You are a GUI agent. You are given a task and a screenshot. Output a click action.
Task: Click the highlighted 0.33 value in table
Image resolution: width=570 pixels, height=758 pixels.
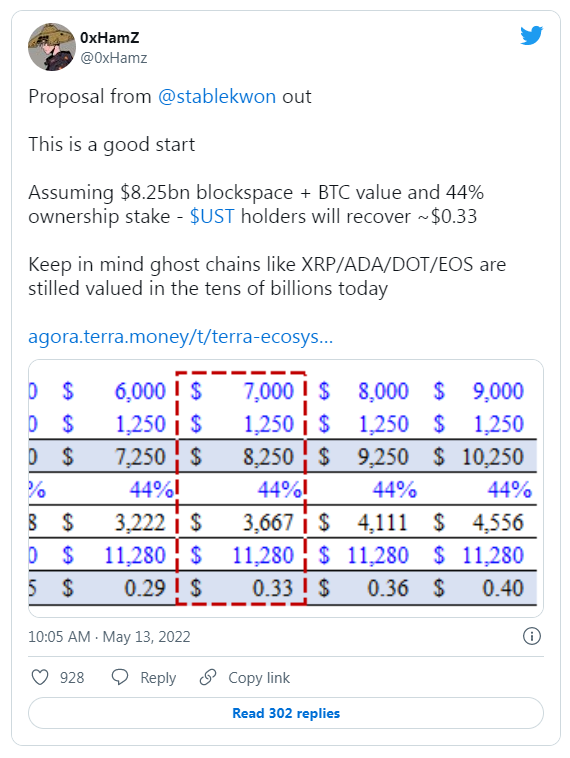[273, 588]
